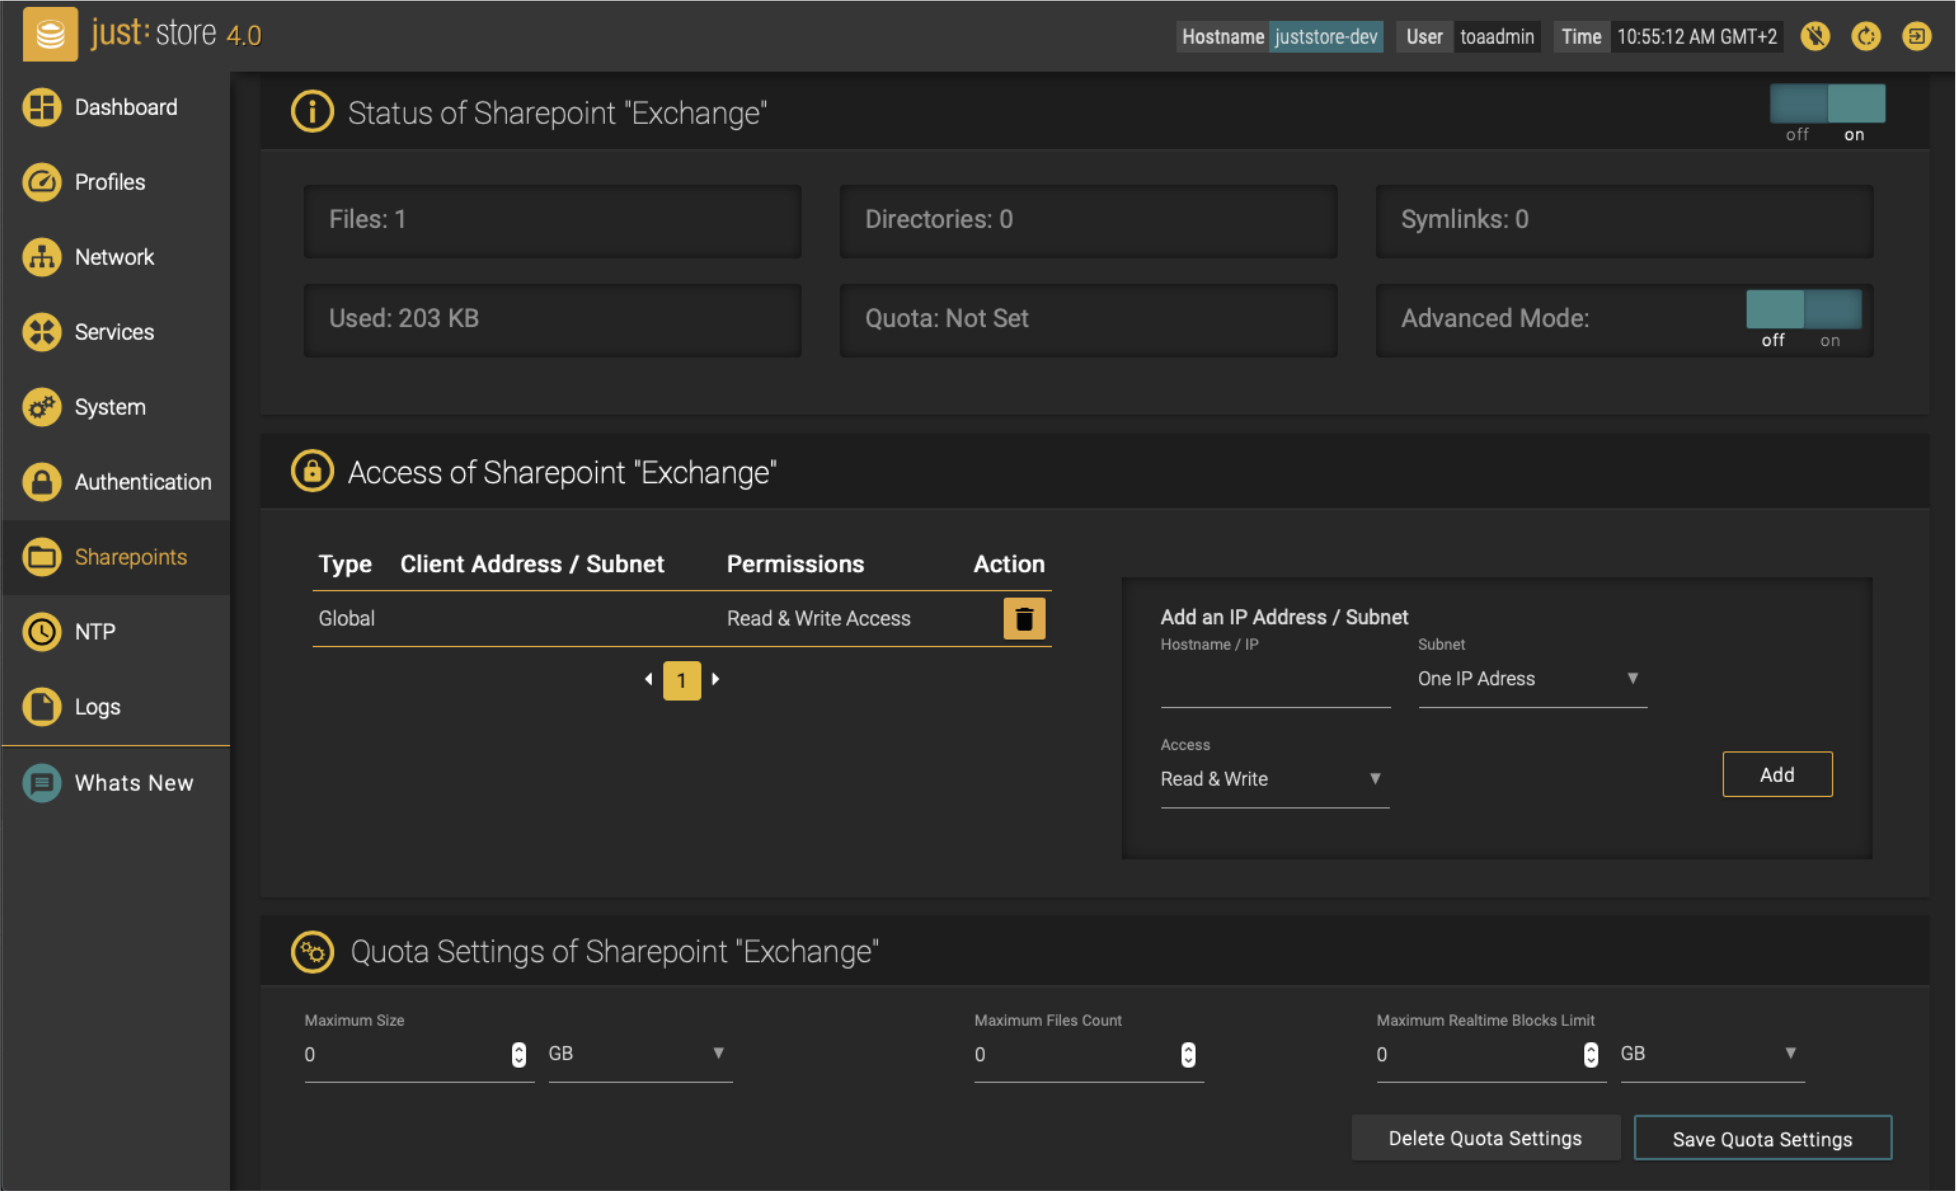Go to previous page of access list
The height and width of the screenshot is (1192, 1957).
649,680
